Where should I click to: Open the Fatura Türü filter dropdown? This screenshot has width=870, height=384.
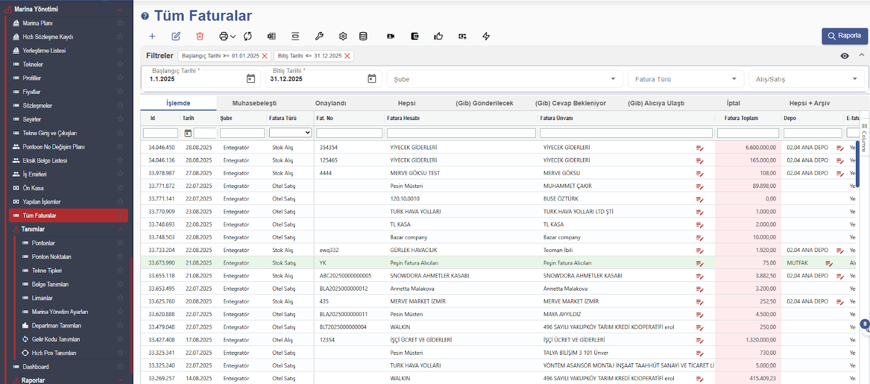(685, 79)
